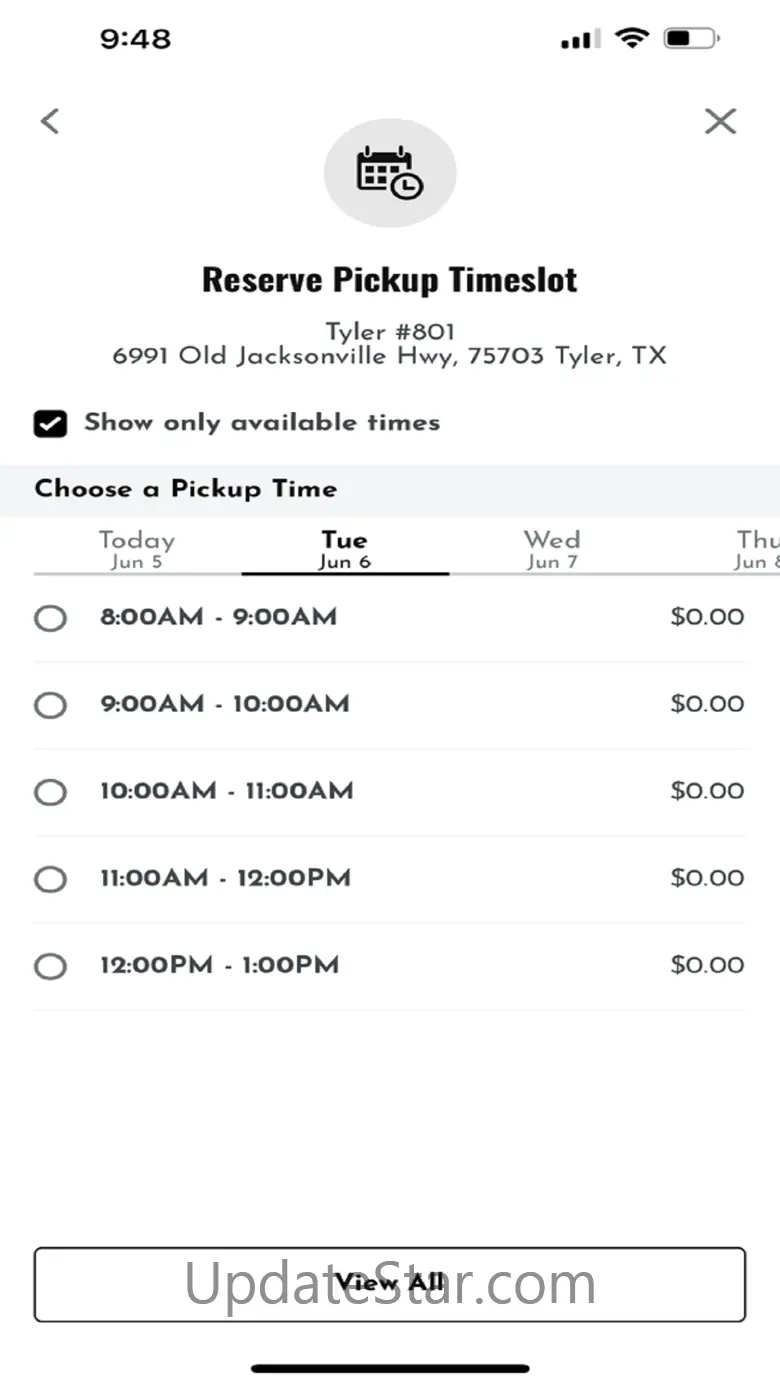Tap the home indicator bar

click(x=390, y=1368)
